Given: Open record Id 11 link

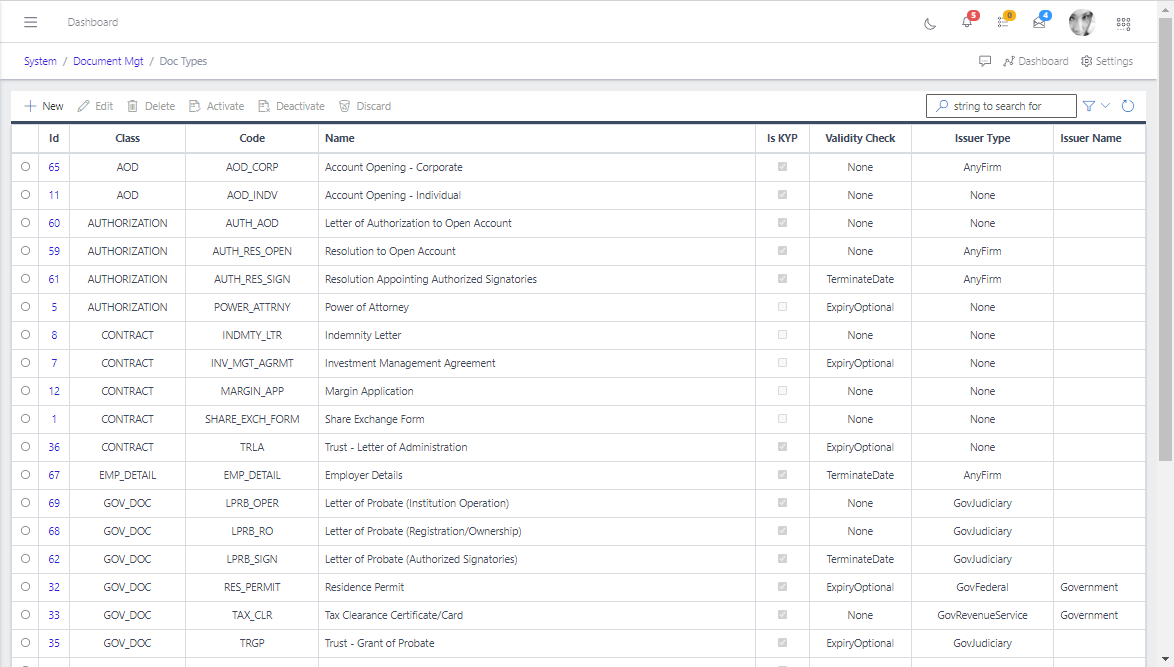Looking at the screenshot, I should [x=54, y=195].
